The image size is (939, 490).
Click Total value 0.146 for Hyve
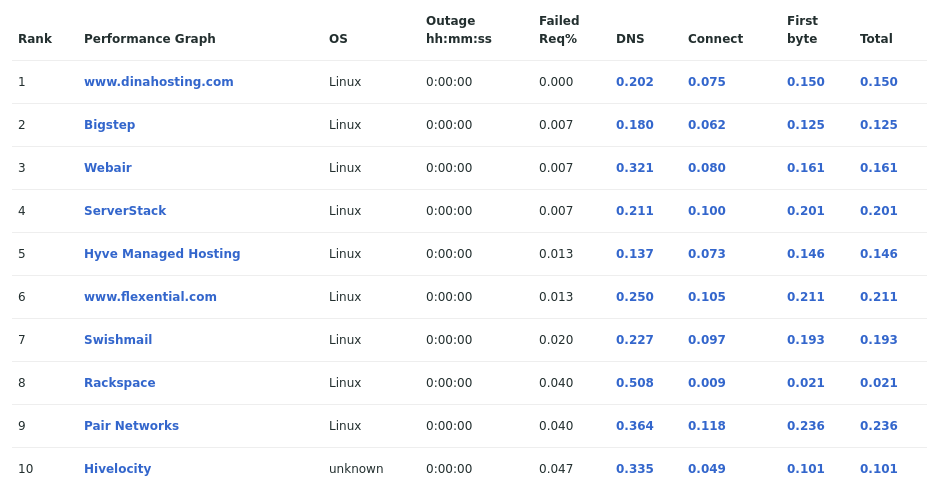point(879,254)
